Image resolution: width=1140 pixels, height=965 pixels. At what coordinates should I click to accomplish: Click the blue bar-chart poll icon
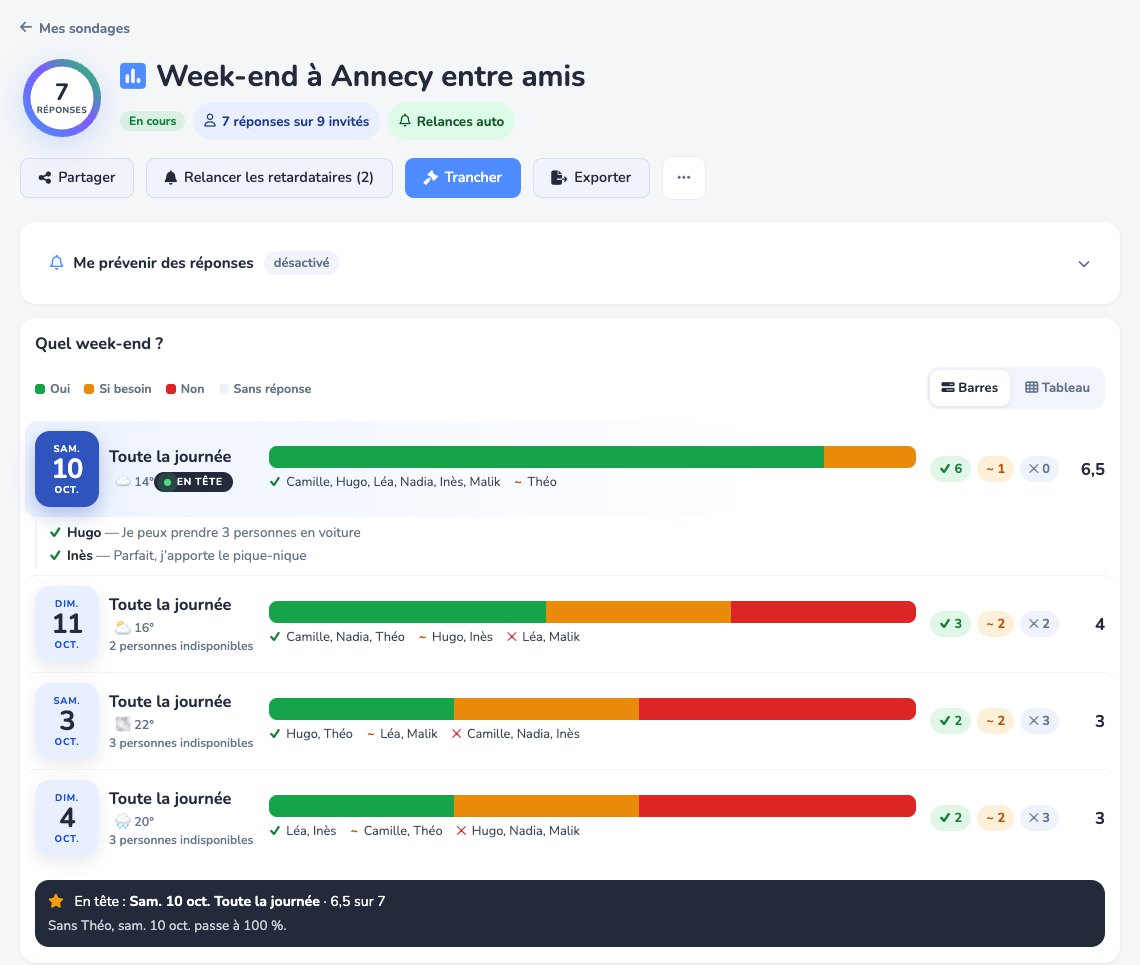(x=132, y=76)
